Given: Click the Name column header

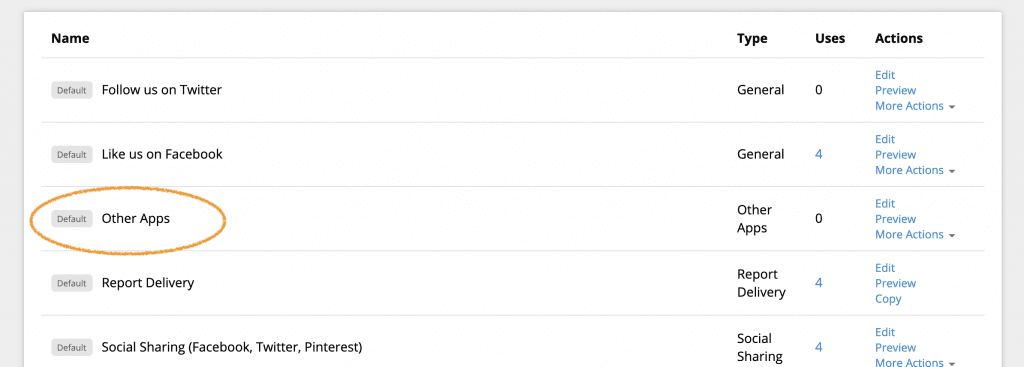Looking at the screenshot, I should point(70,39).
